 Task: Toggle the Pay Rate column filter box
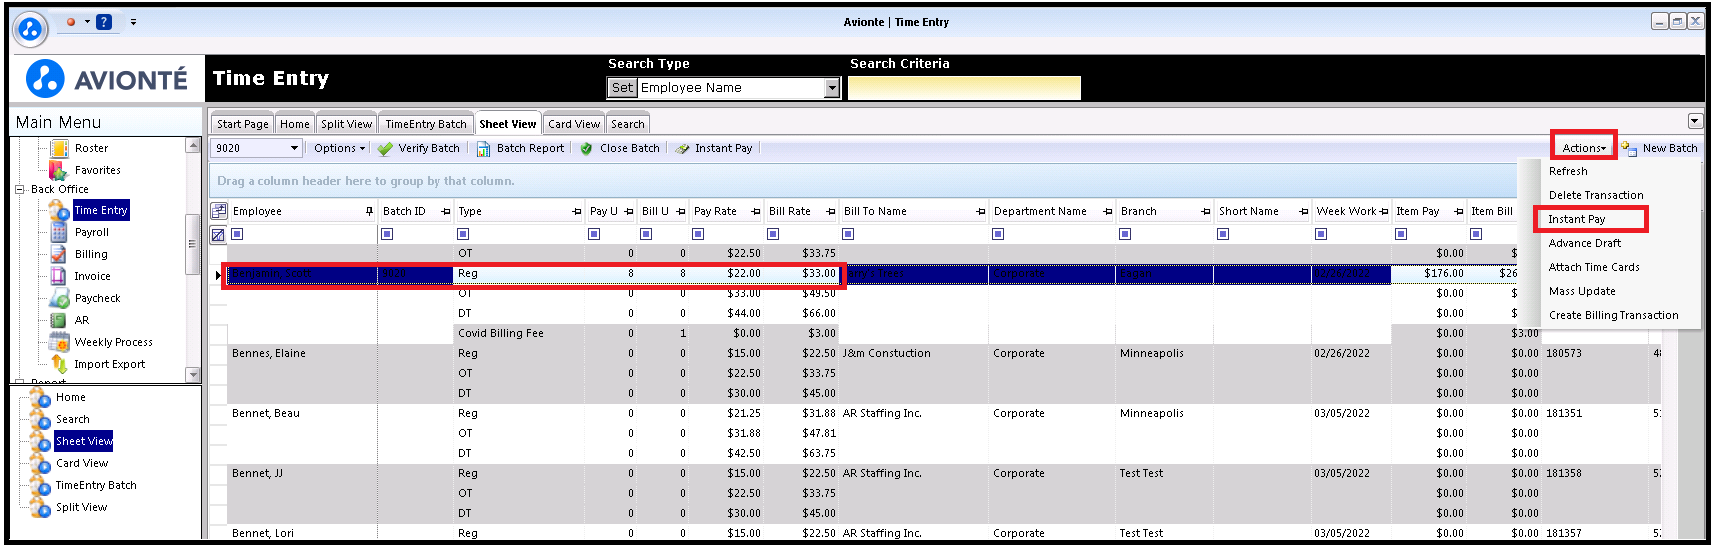698,234
